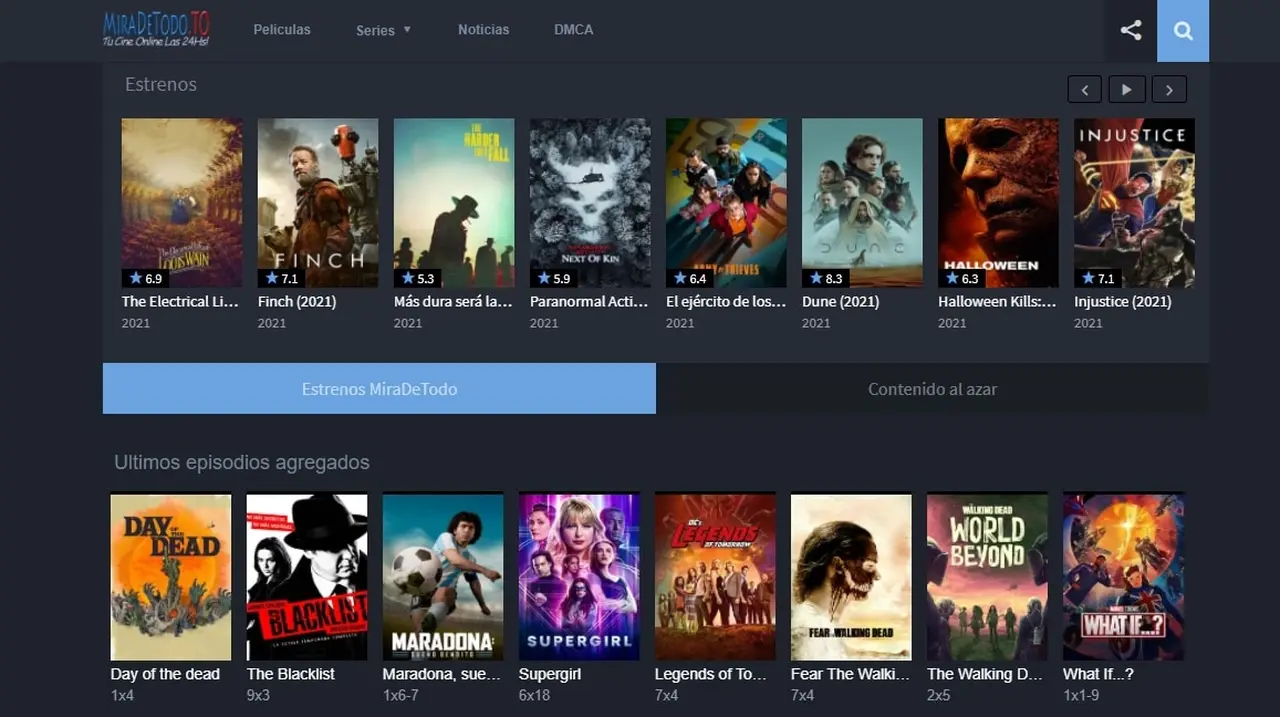Click 'Maradona, sue...' series title
Viewport: 1280px width, 717px height.
point(442,674)
